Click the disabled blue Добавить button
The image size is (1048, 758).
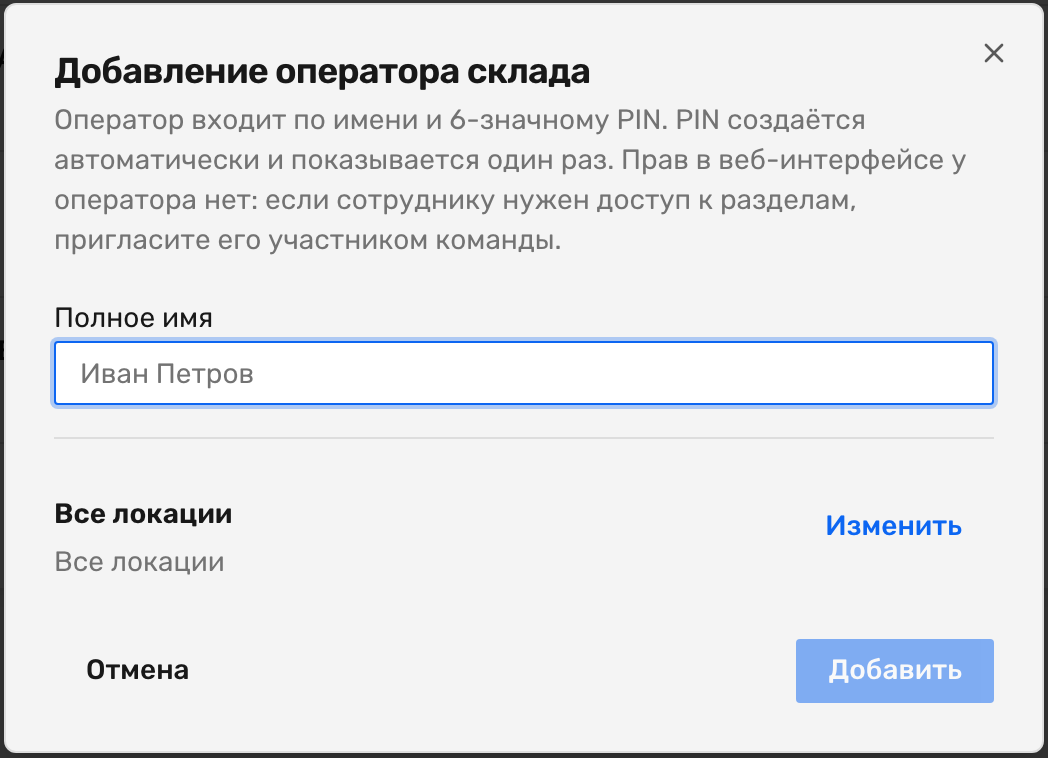[x=894, y=670]
